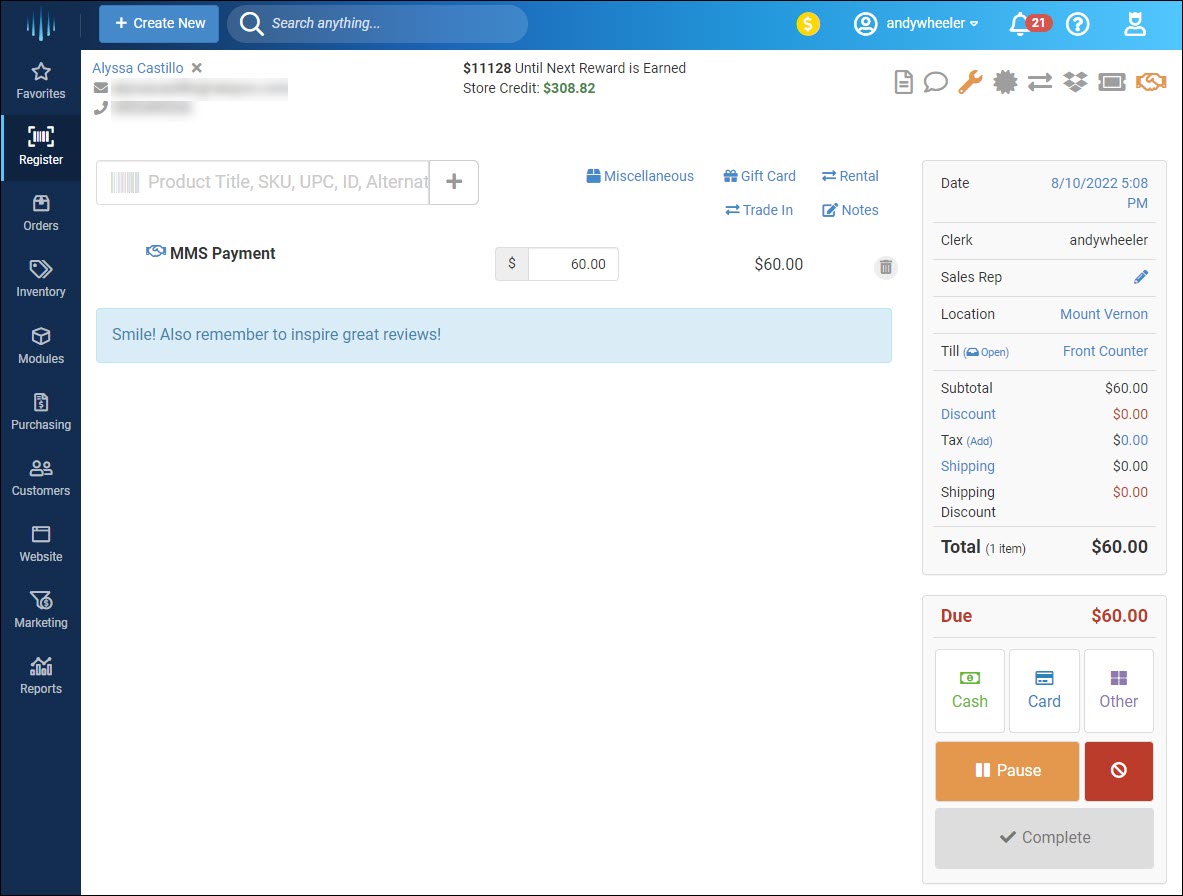The image size is (1183, 896).
Task: Choose Other payment method
Action: [x=1118, y=691]
